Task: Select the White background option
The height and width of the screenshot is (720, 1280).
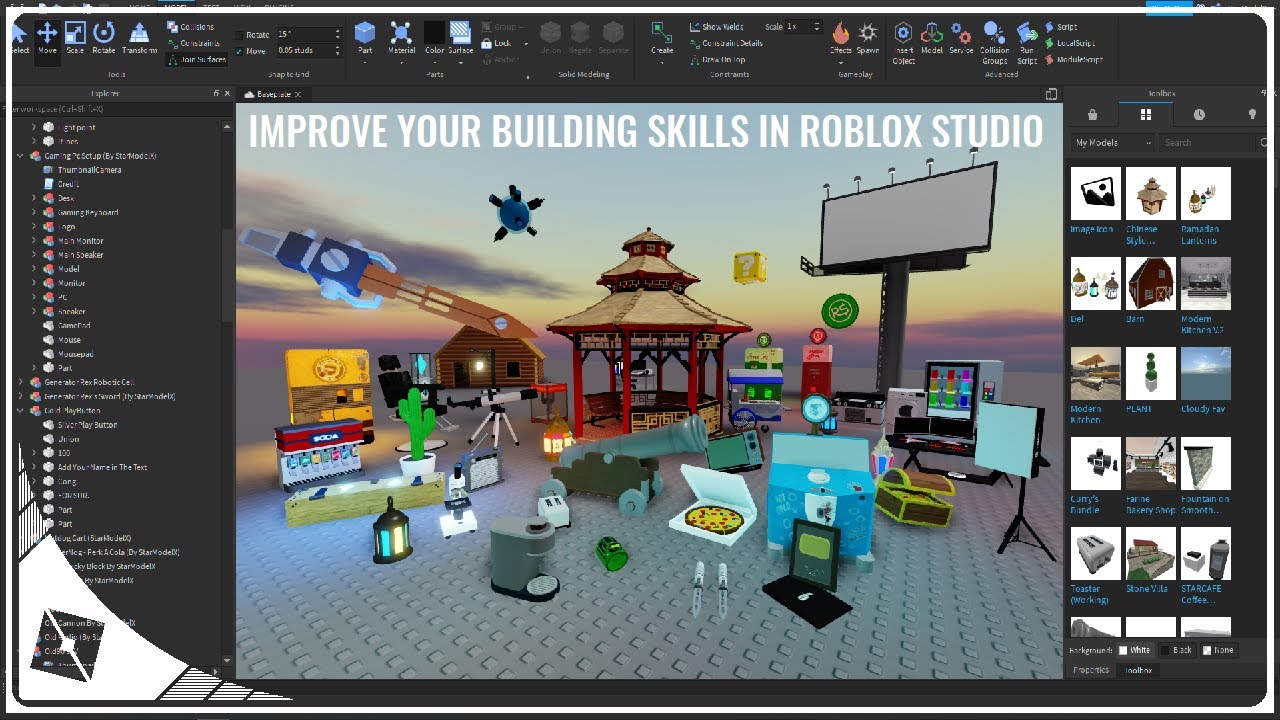Action: click(x=1135, y=650)
